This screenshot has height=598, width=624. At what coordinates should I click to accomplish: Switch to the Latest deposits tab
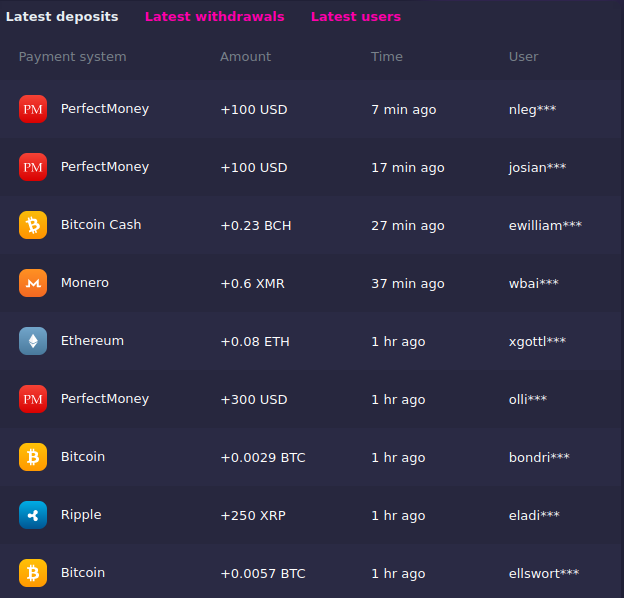point(62,17)
